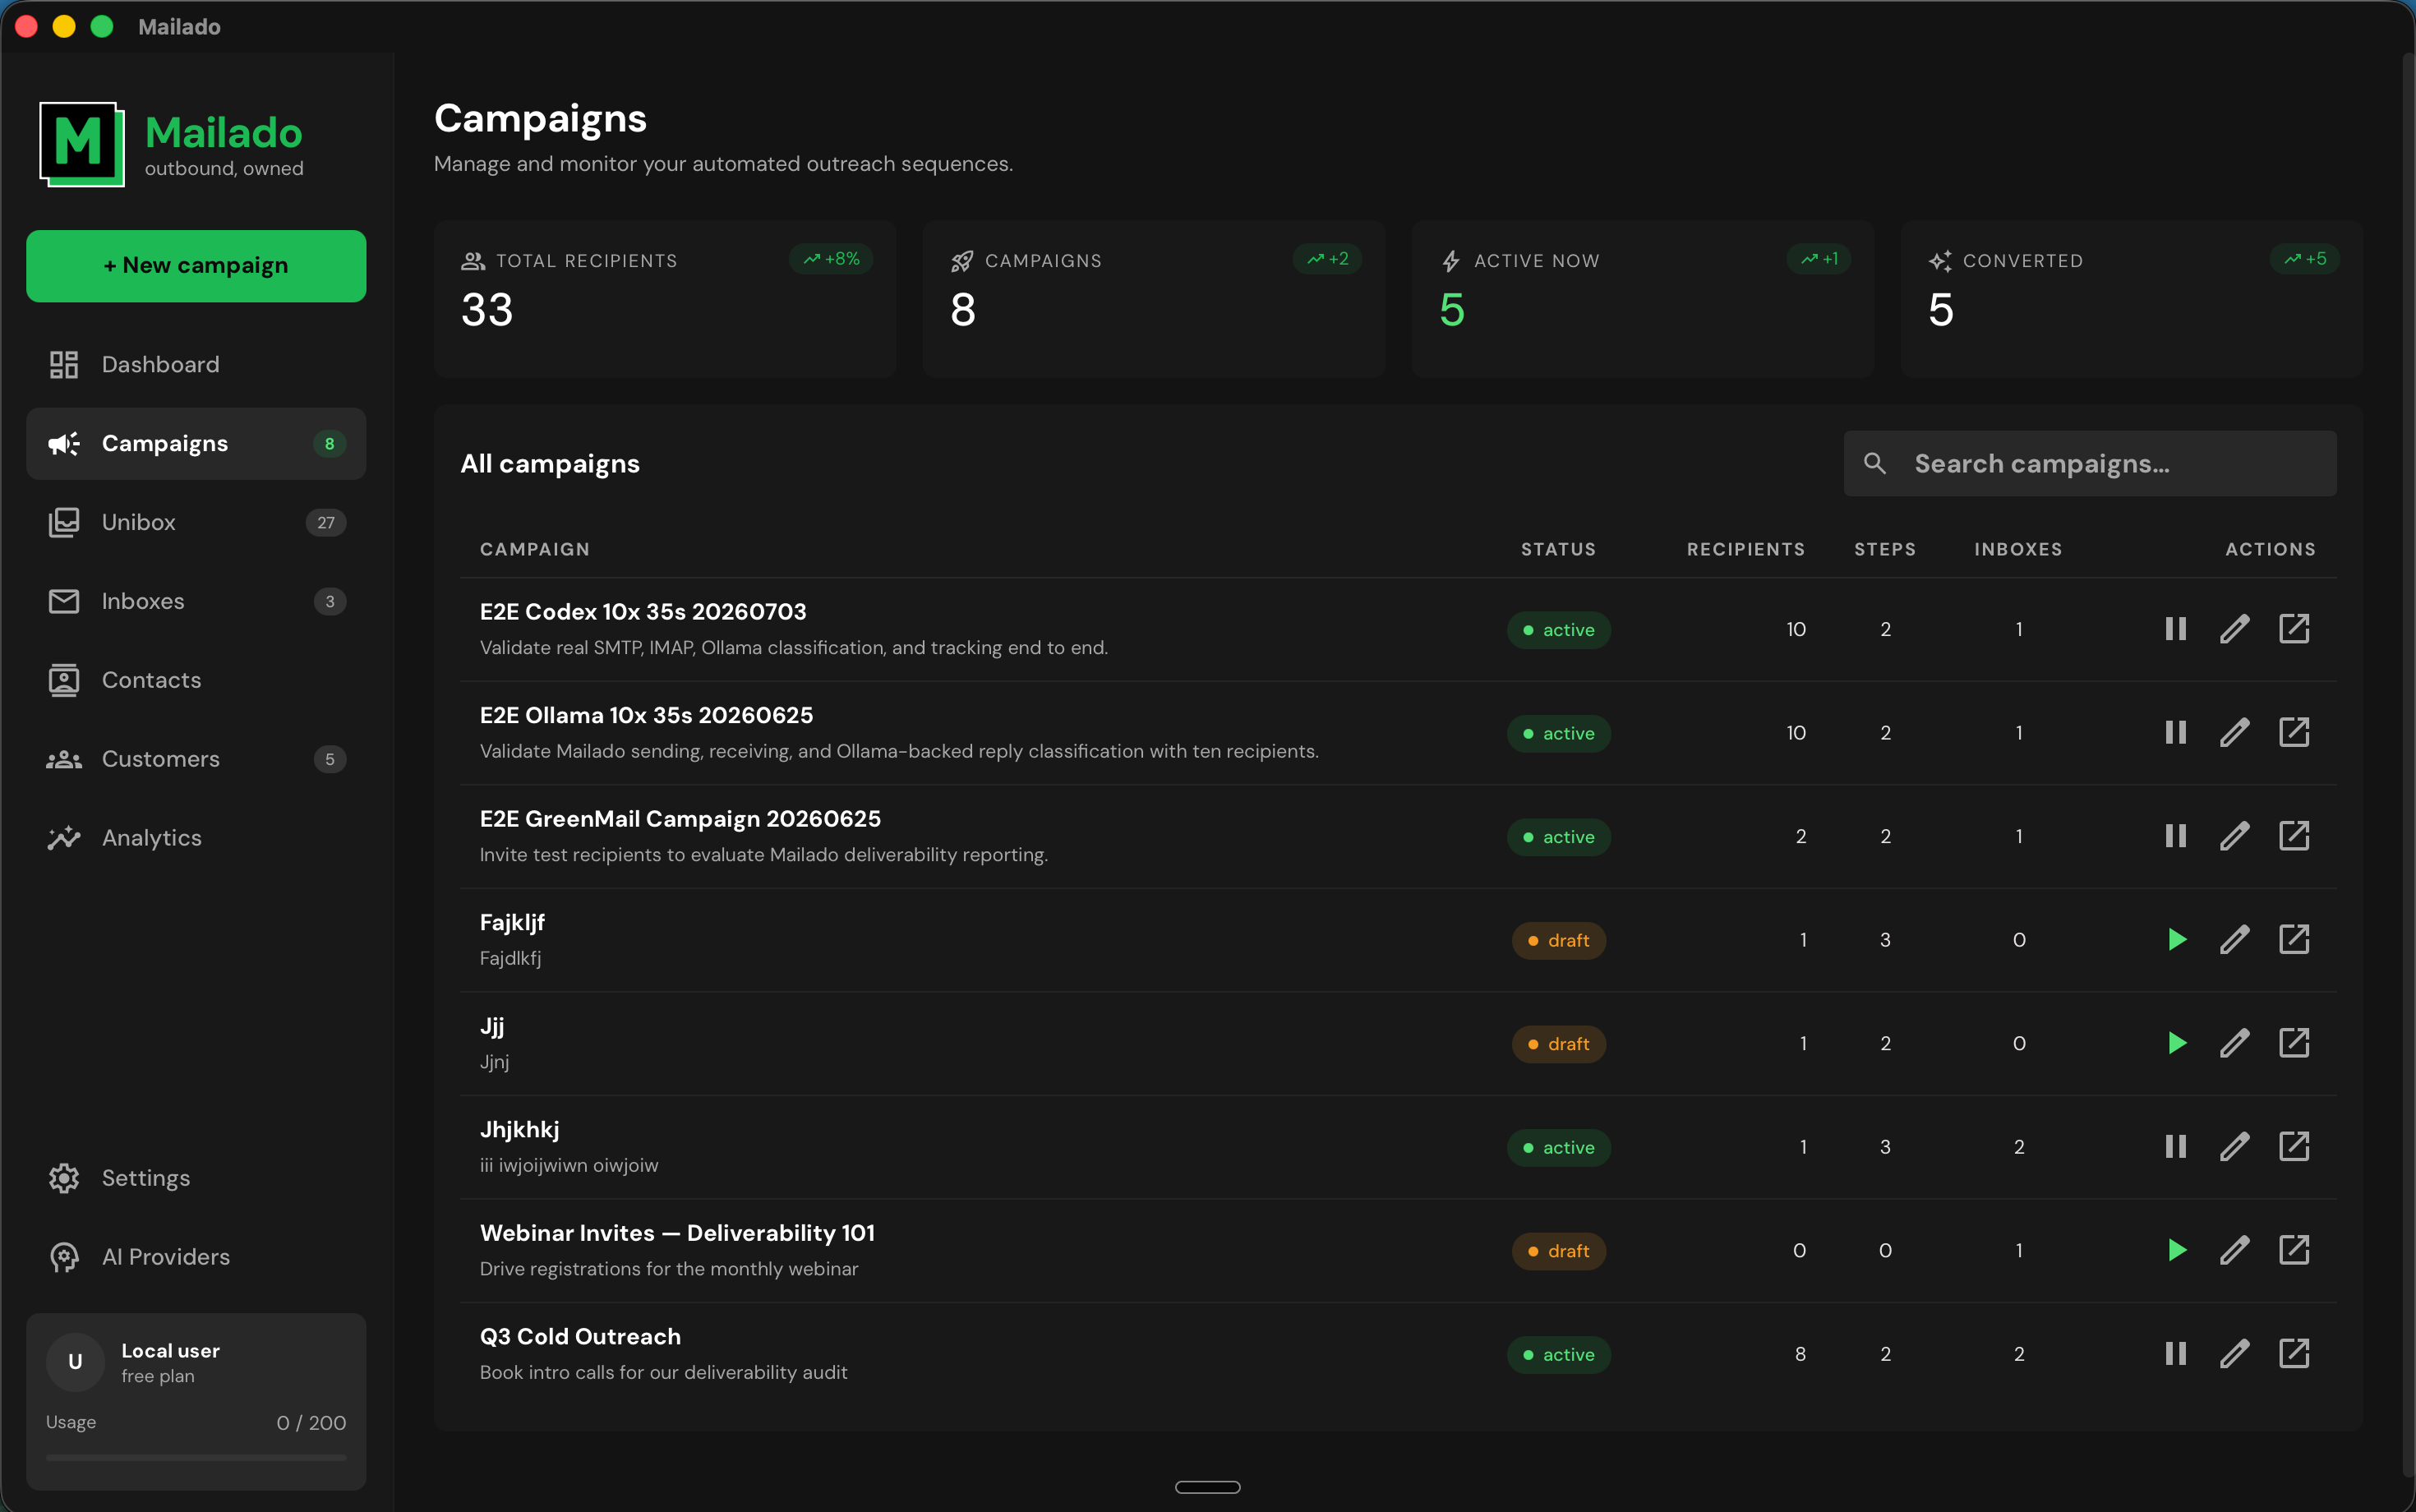Open Q3 Cold Outreach details icon
The width and height of the screenshot is (2416, 1512).
click(2294, 1354)
